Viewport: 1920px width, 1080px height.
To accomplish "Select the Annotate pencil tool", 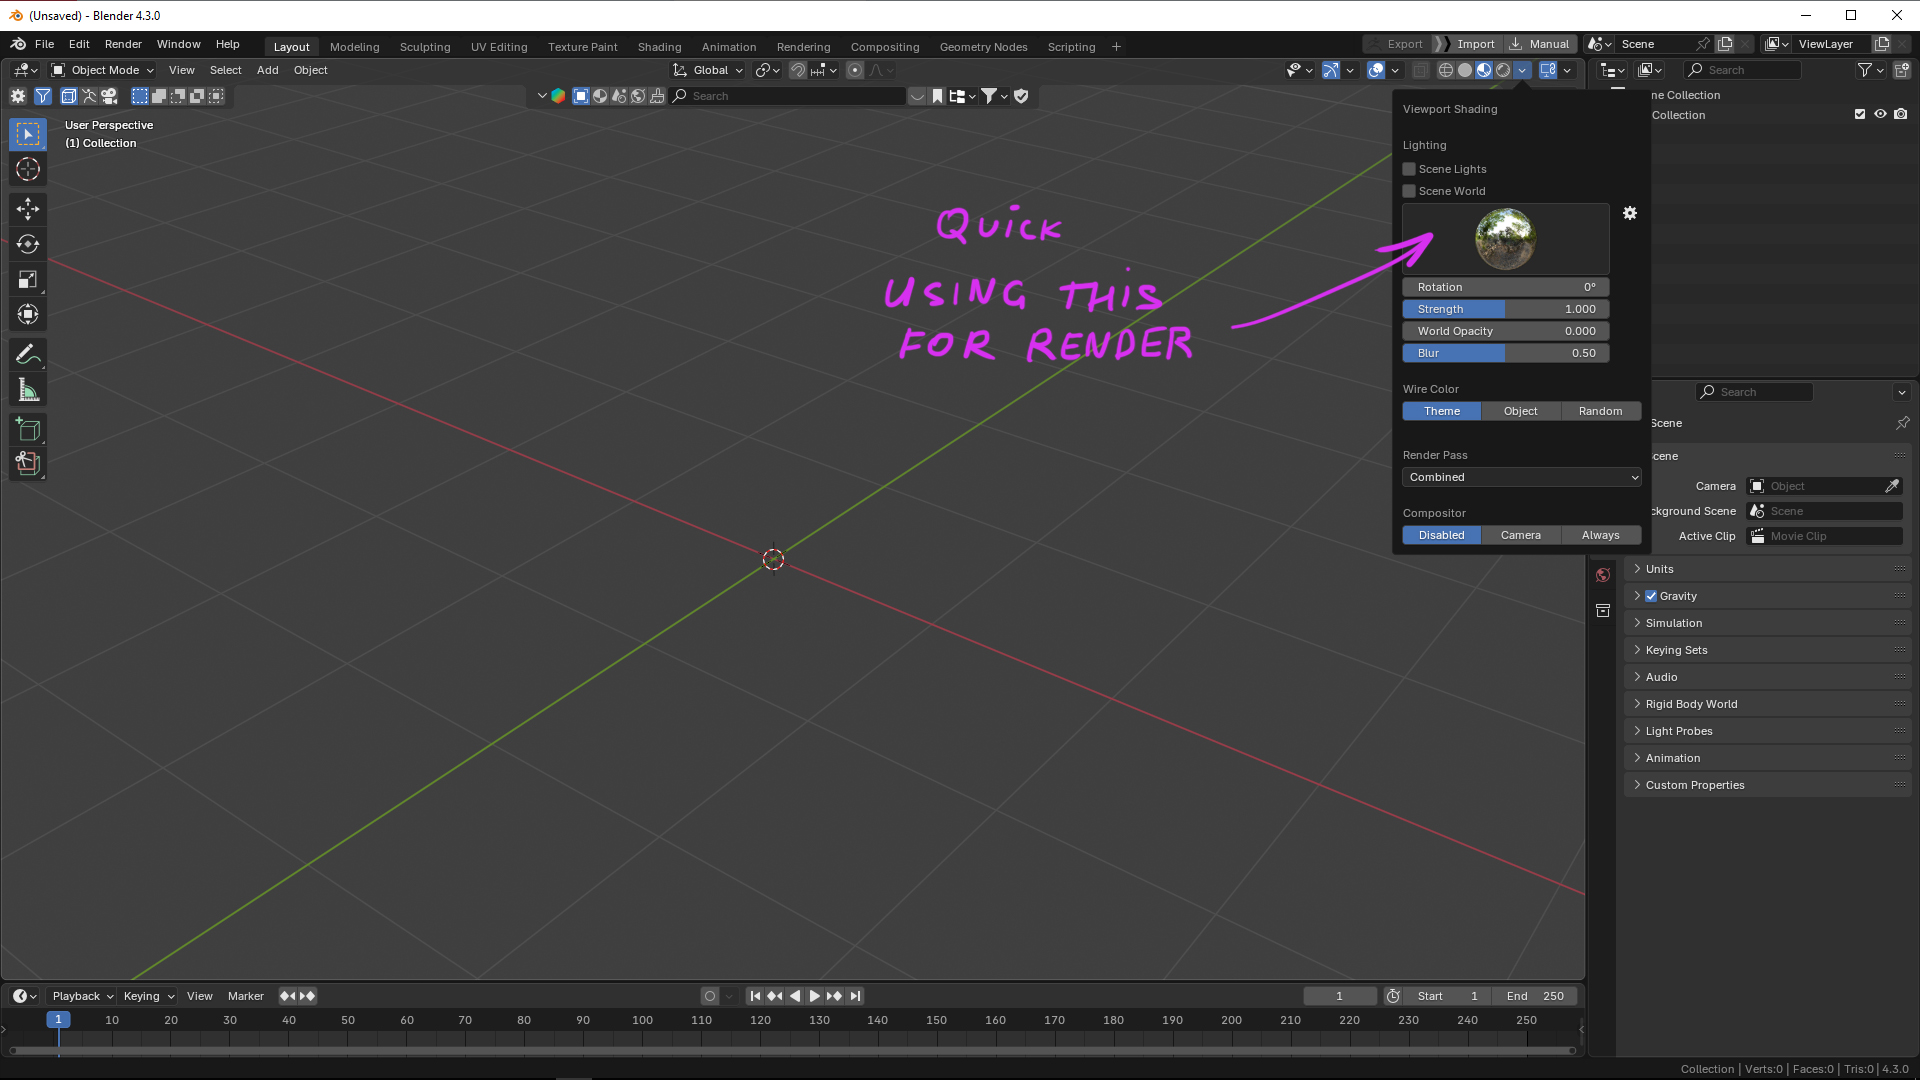I will [28, 354].
